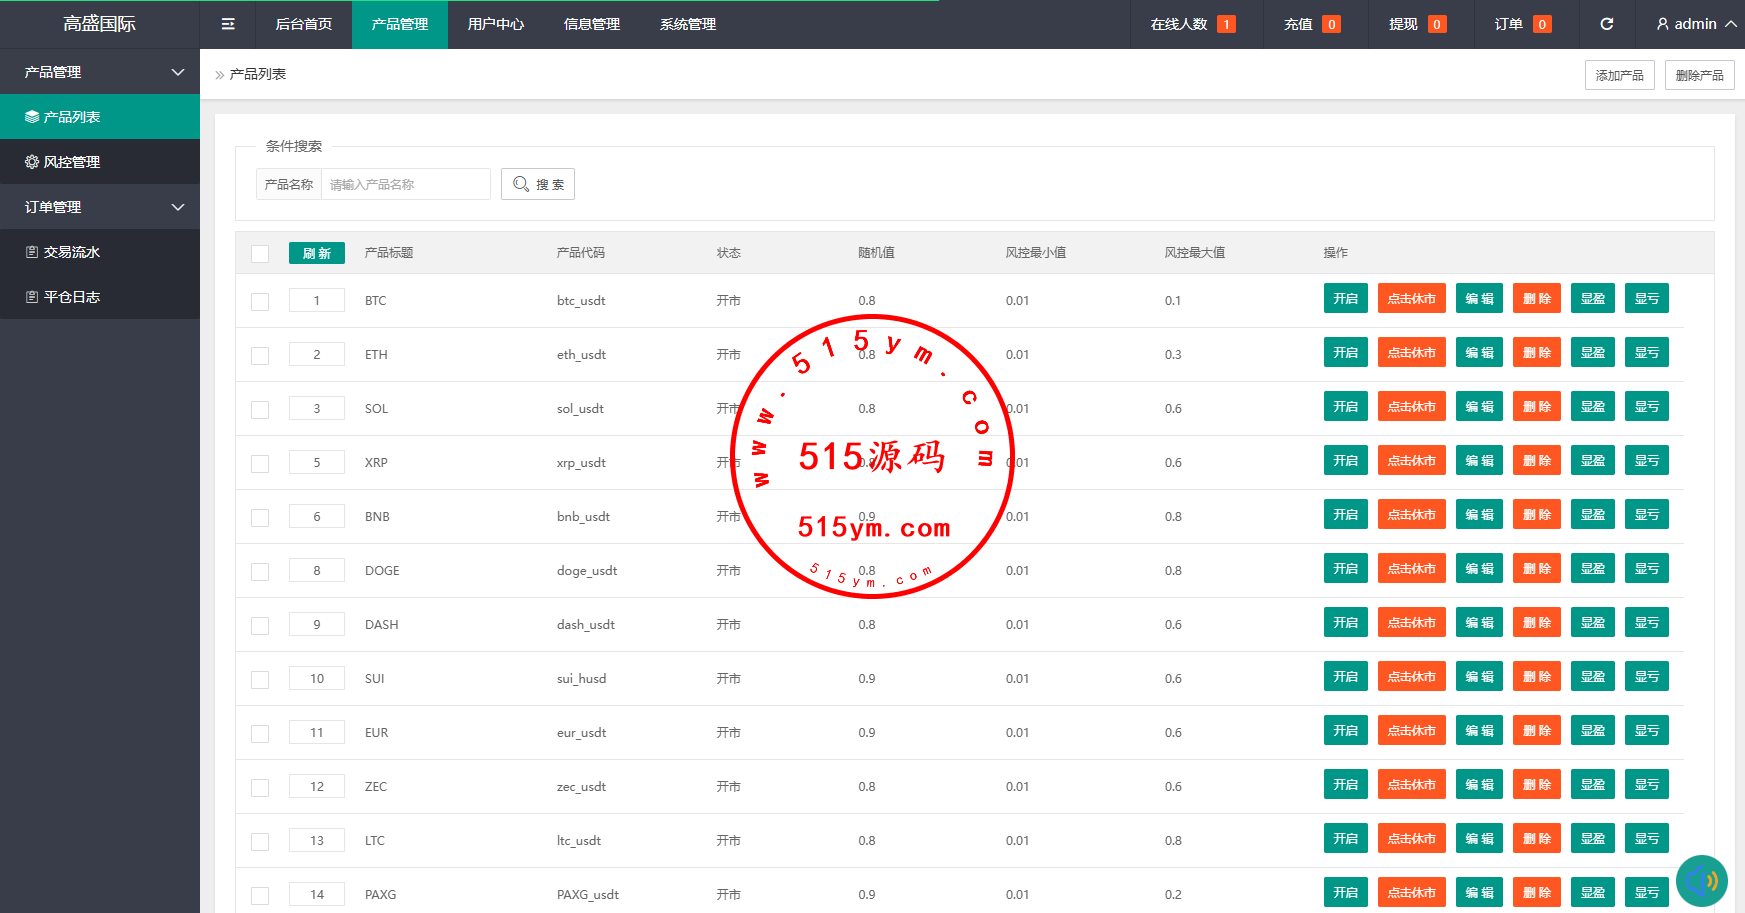Click the 产品名称 search input field
This screenshot has width=1745, height=913.
(405, 184)
